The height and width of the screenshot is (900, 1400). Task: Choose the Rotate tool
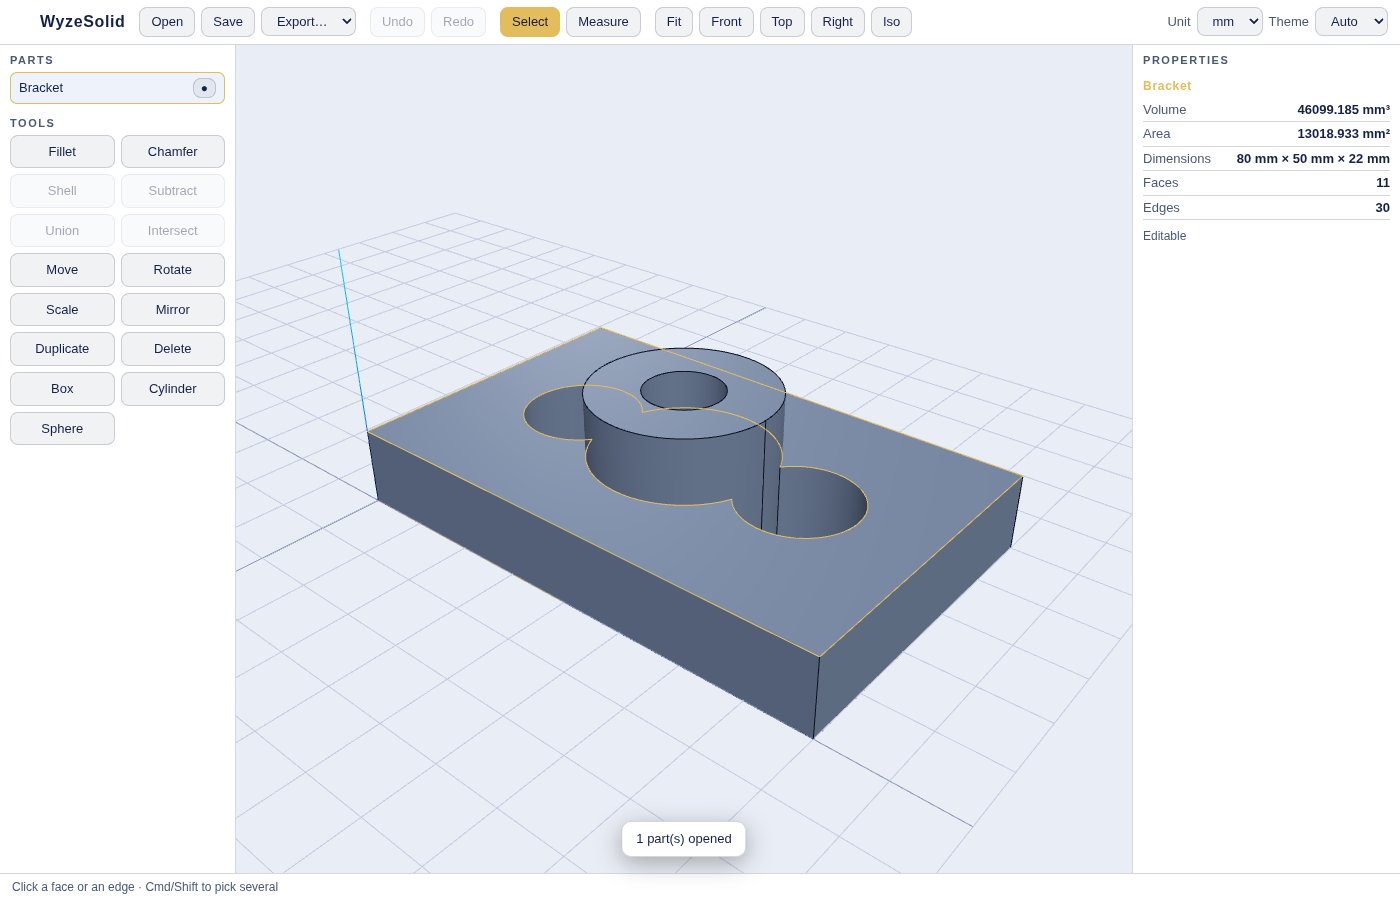[173, 270]
